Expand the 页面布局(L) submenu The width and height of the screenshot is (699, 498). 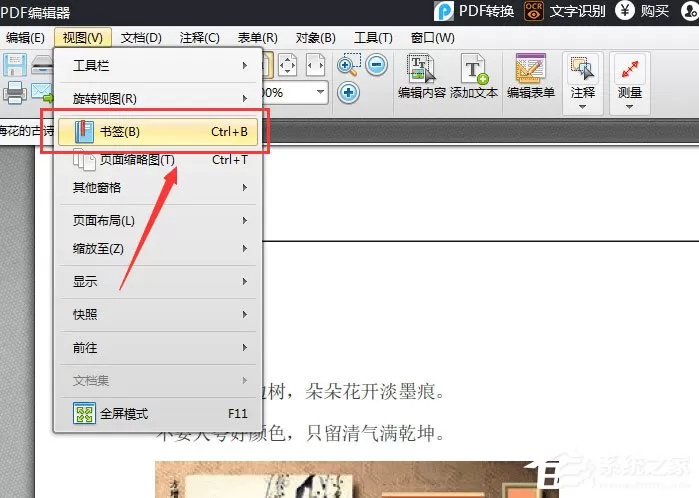click(x=158, y=220)
